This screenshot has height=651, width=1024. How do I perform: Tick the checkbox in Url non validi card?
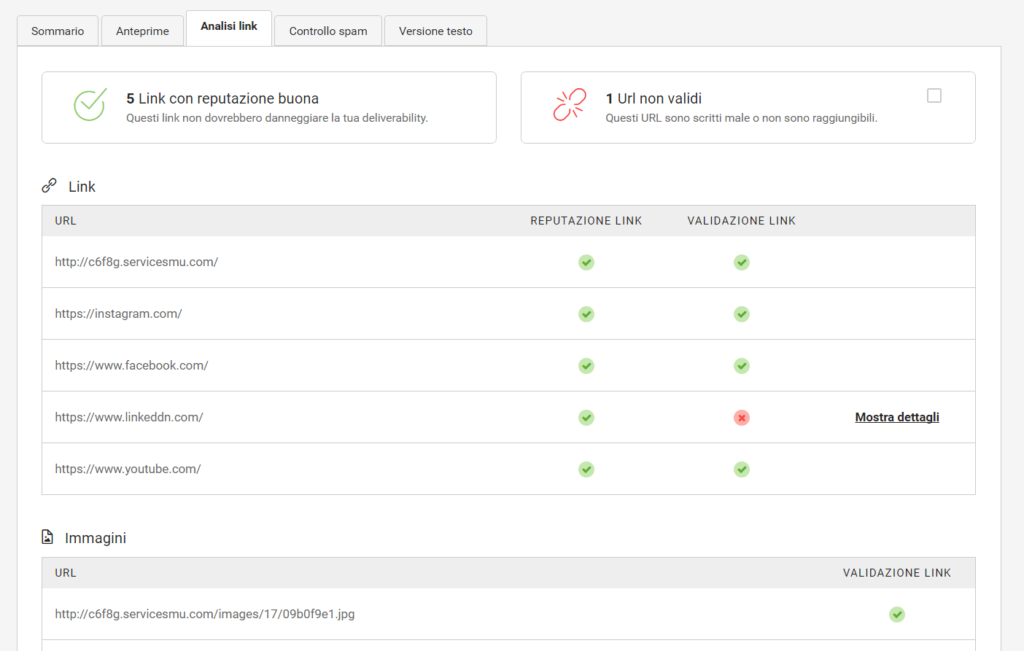pyautogui.click(x=934, y=96)
